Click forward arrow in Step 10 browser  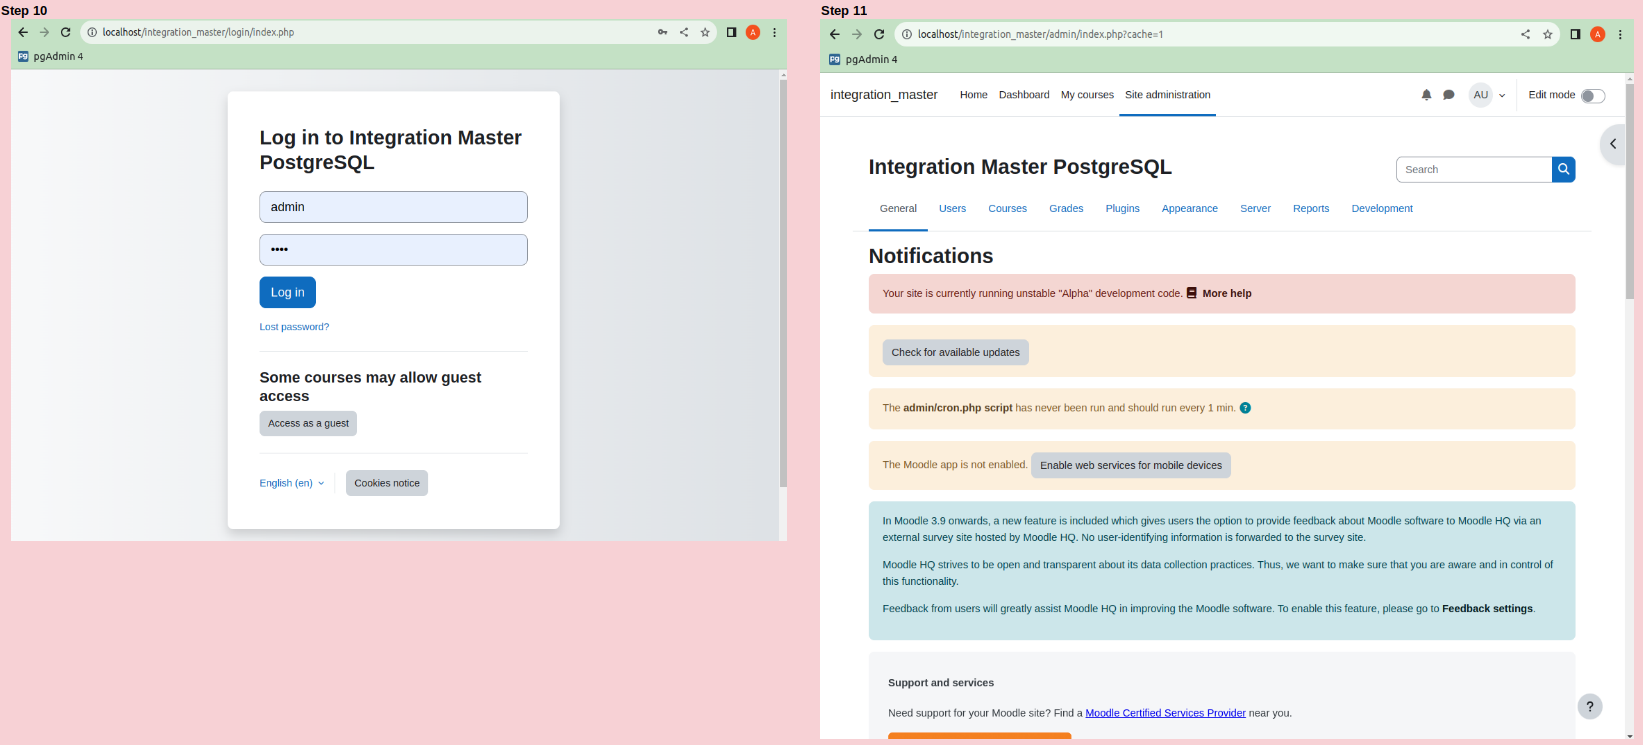[44, 32]
